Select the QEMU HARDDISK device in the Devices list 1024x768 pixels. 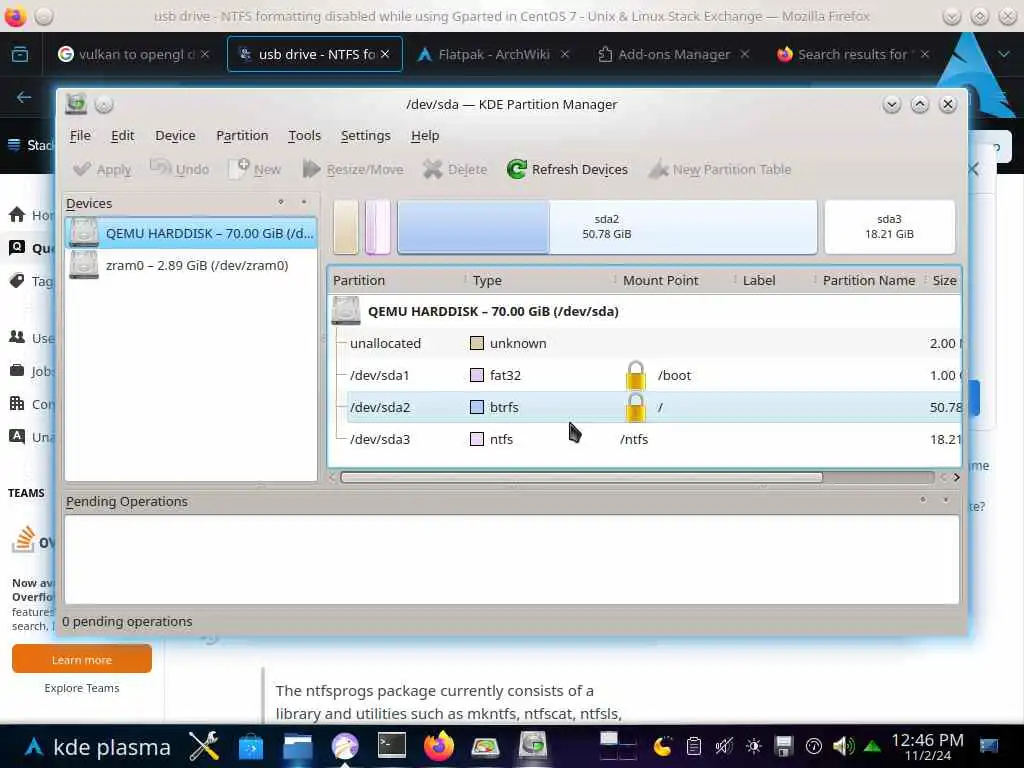tap(191, 233)
